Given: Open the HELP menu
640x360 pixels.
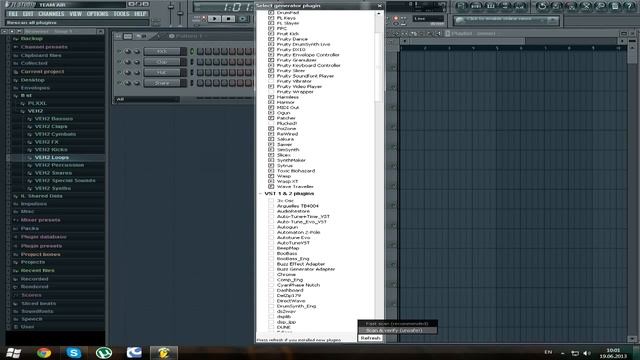Looking at the screenshot, I should pyautogui.click(x=140, y=14).
